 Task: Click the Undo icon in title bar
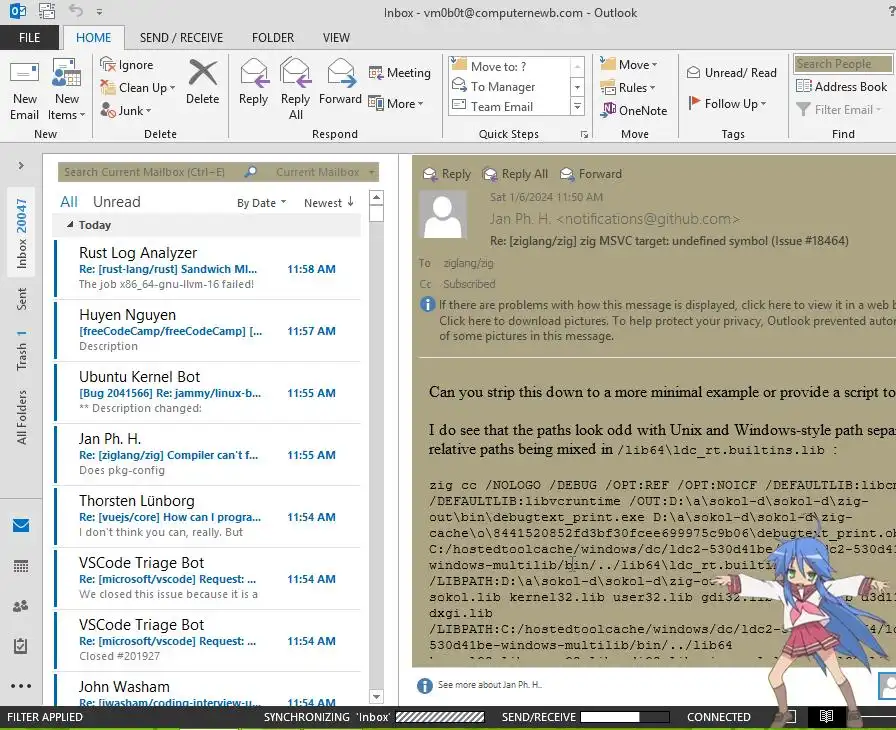[75, 11]
